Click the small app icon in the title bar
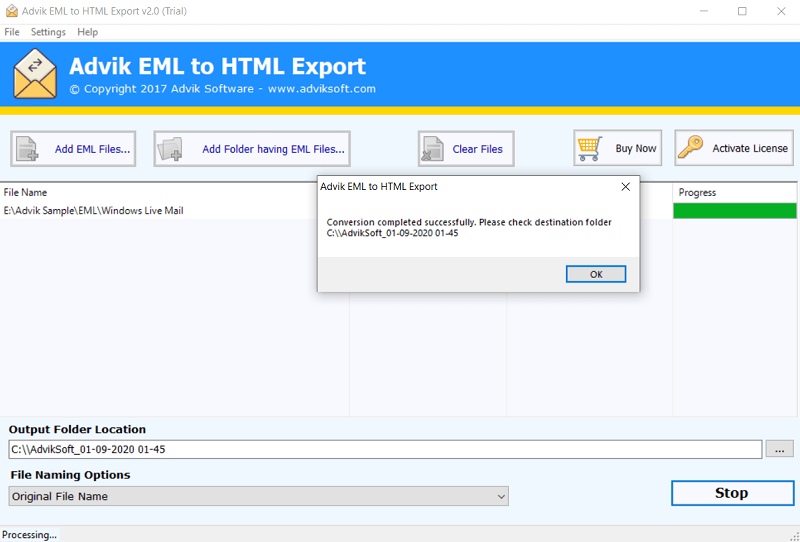 point(11,11)
